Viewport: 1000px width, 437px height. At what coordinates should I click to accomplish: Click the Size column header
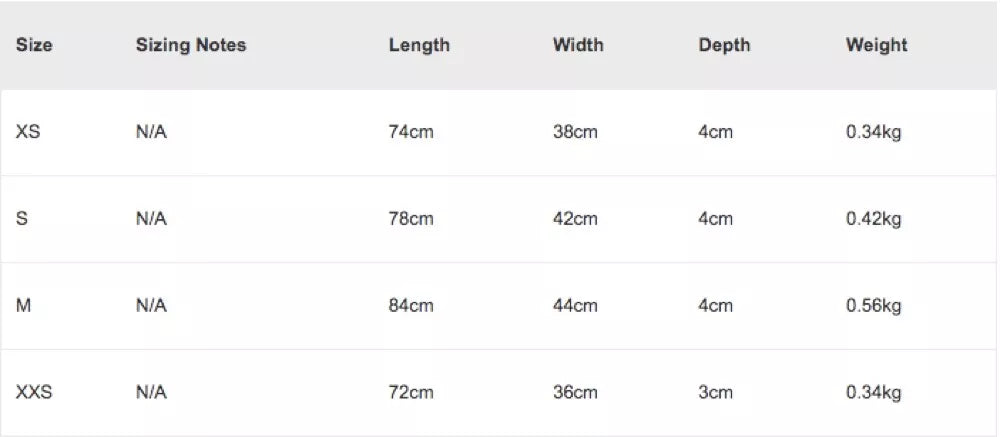(34, 45)
